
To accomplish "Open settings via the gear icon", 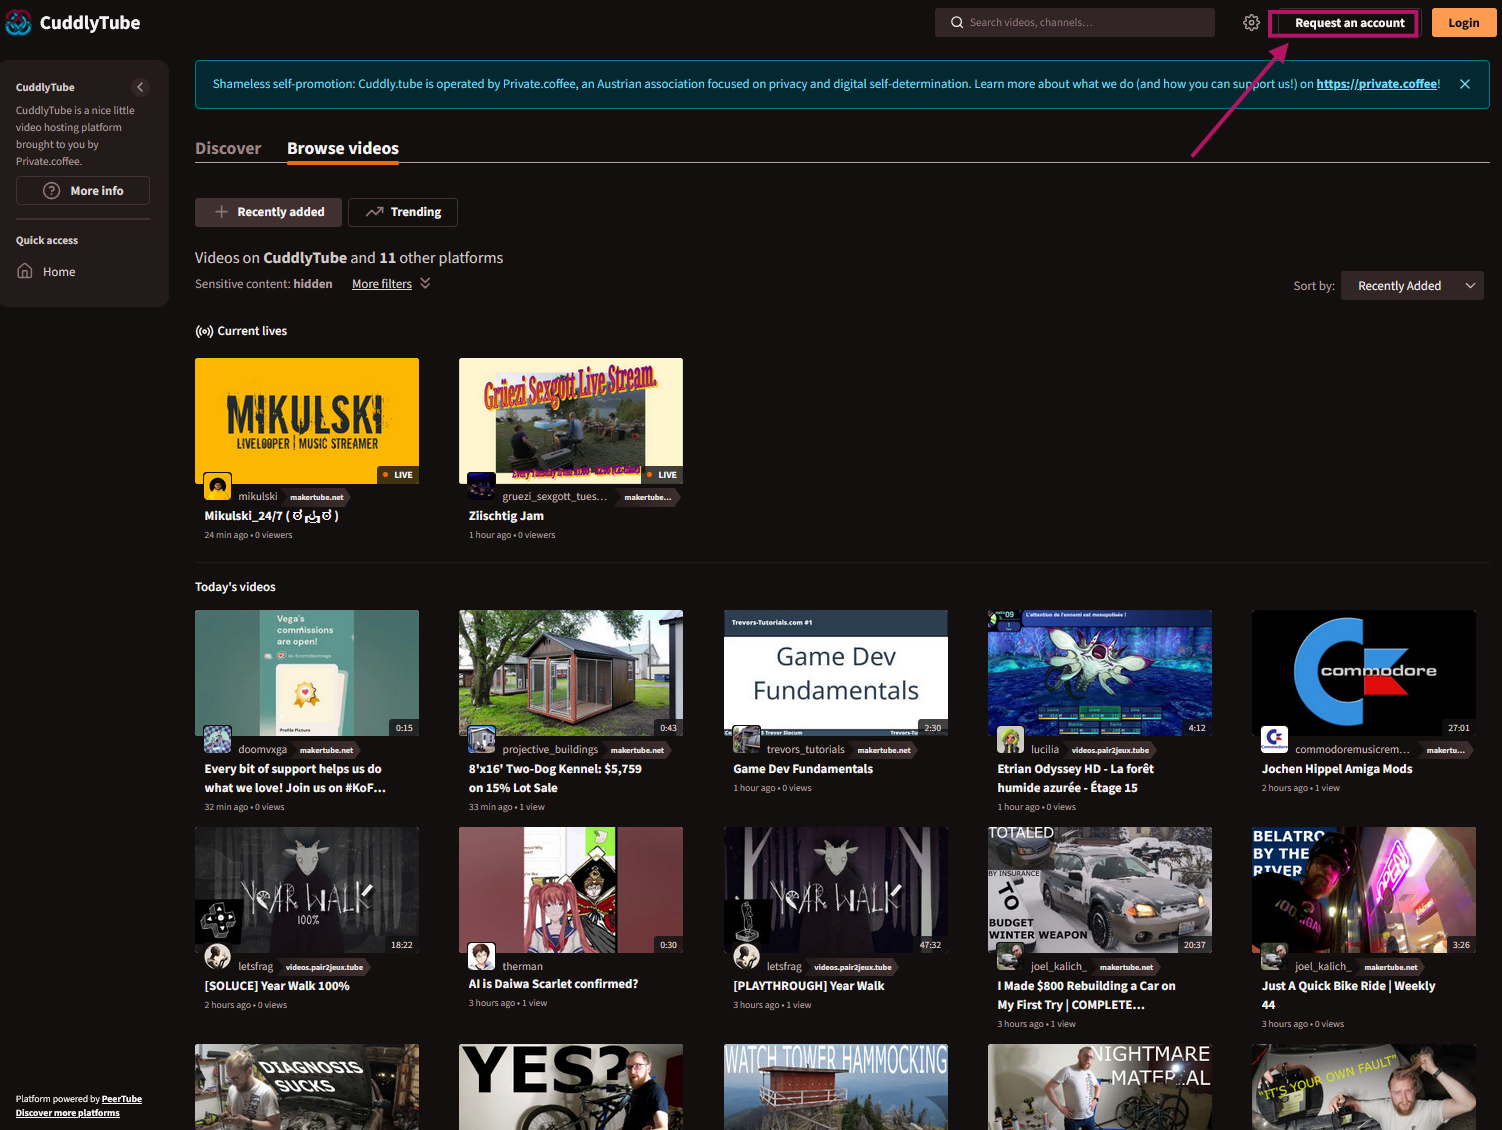I will (x=1251, y=23).
